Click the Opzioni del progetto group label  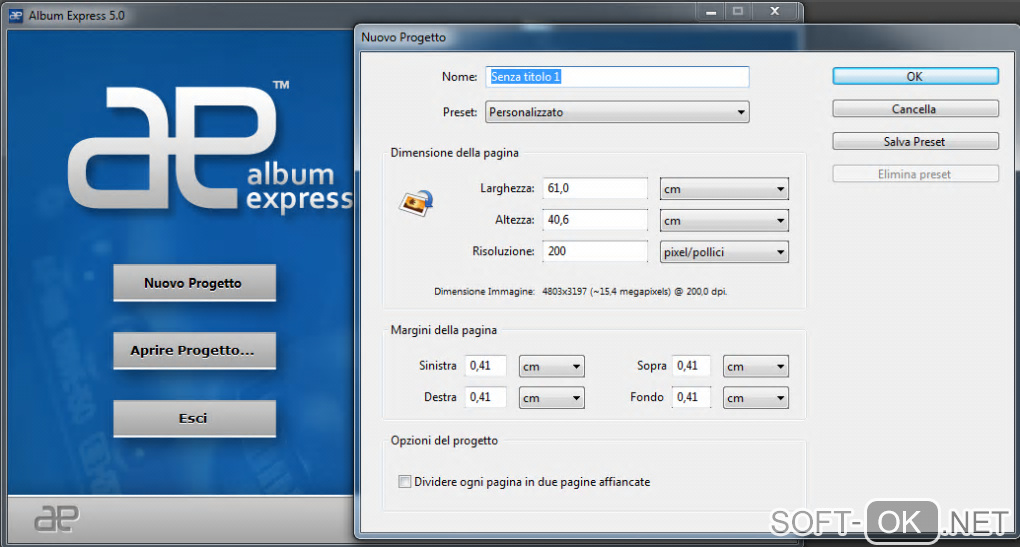point(444,440)
